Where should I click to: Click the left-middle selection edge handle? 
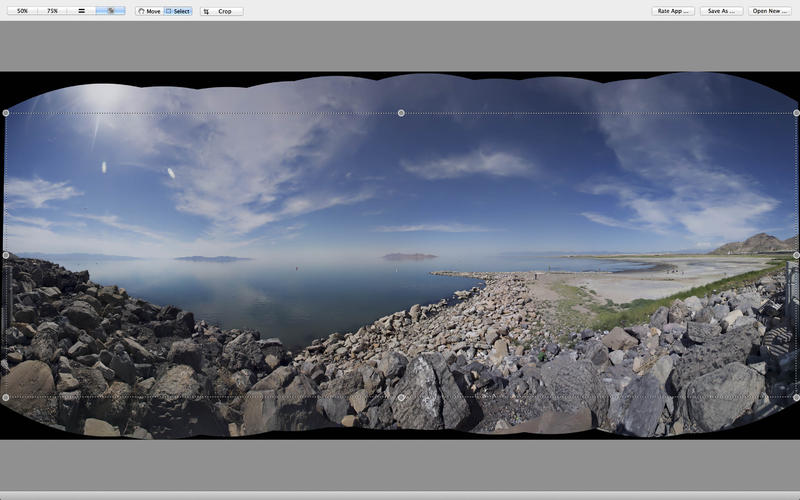pyautogui.click(x=6, y=255)
